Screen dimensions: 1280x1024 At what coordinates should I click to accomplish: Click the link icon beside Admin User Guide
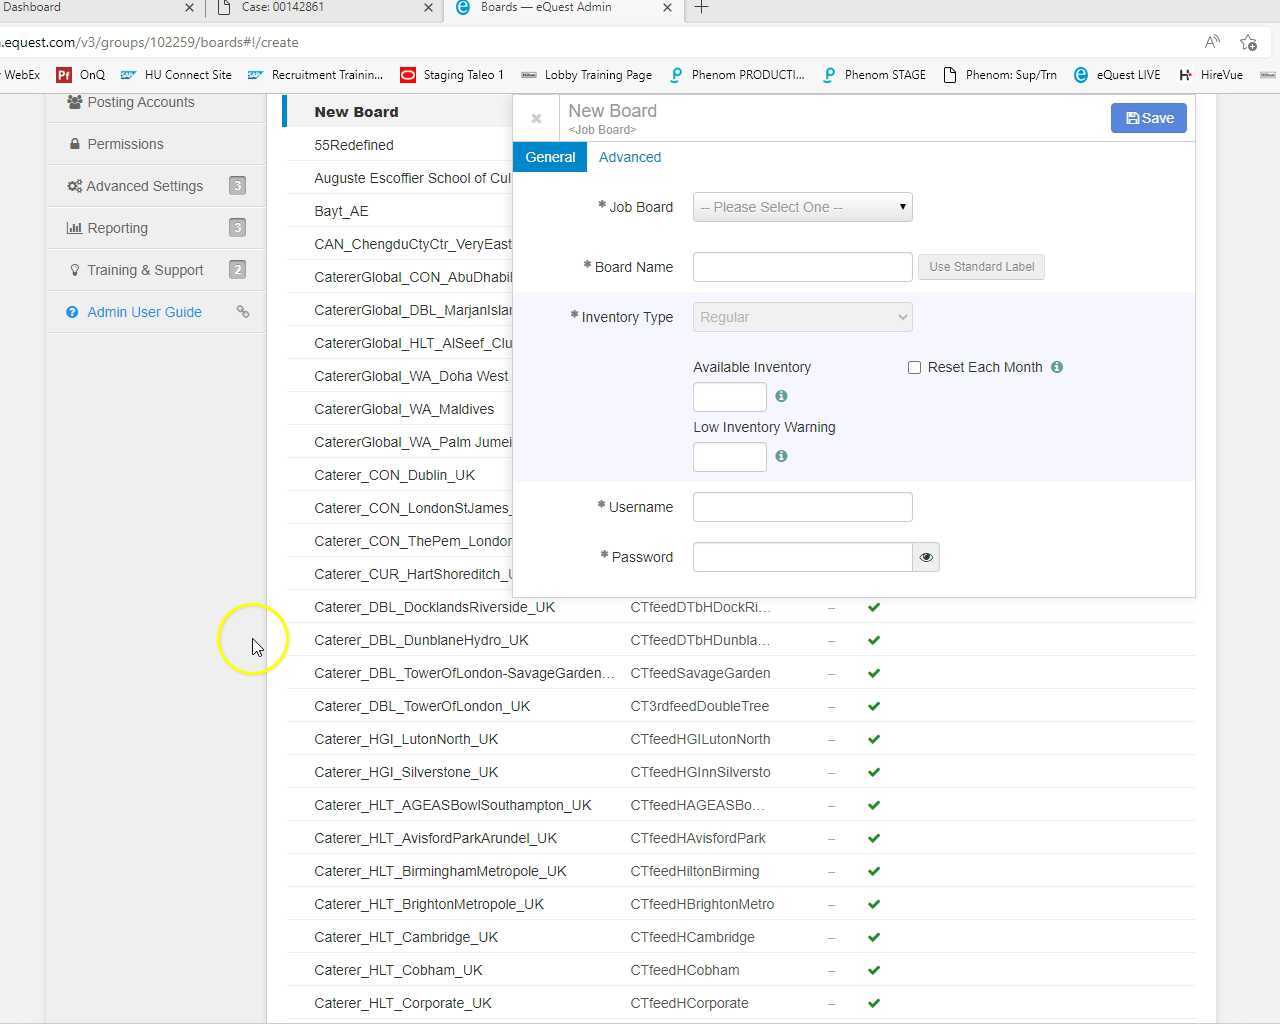coord(243,312)
